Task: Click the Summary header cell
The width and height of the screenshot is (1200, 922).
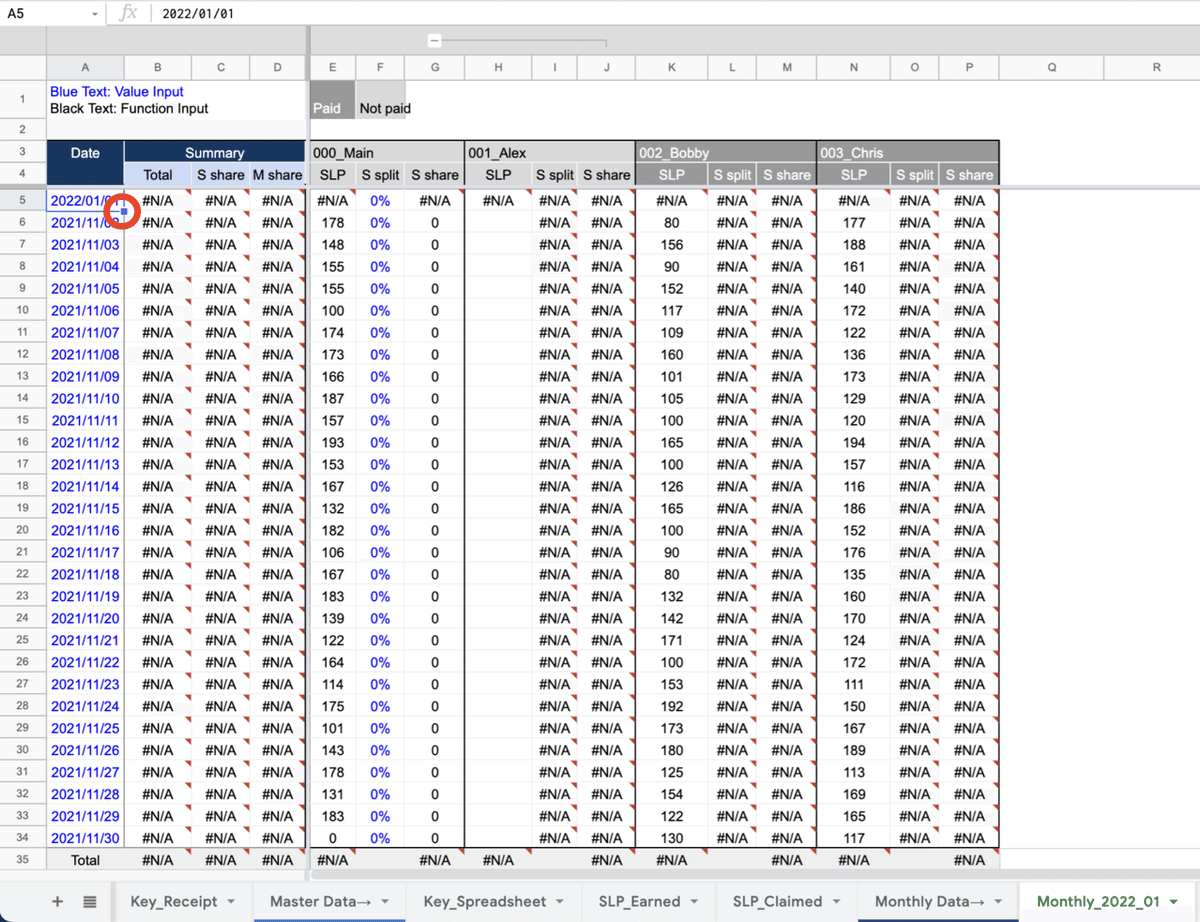Action: [x=214, y=153]
